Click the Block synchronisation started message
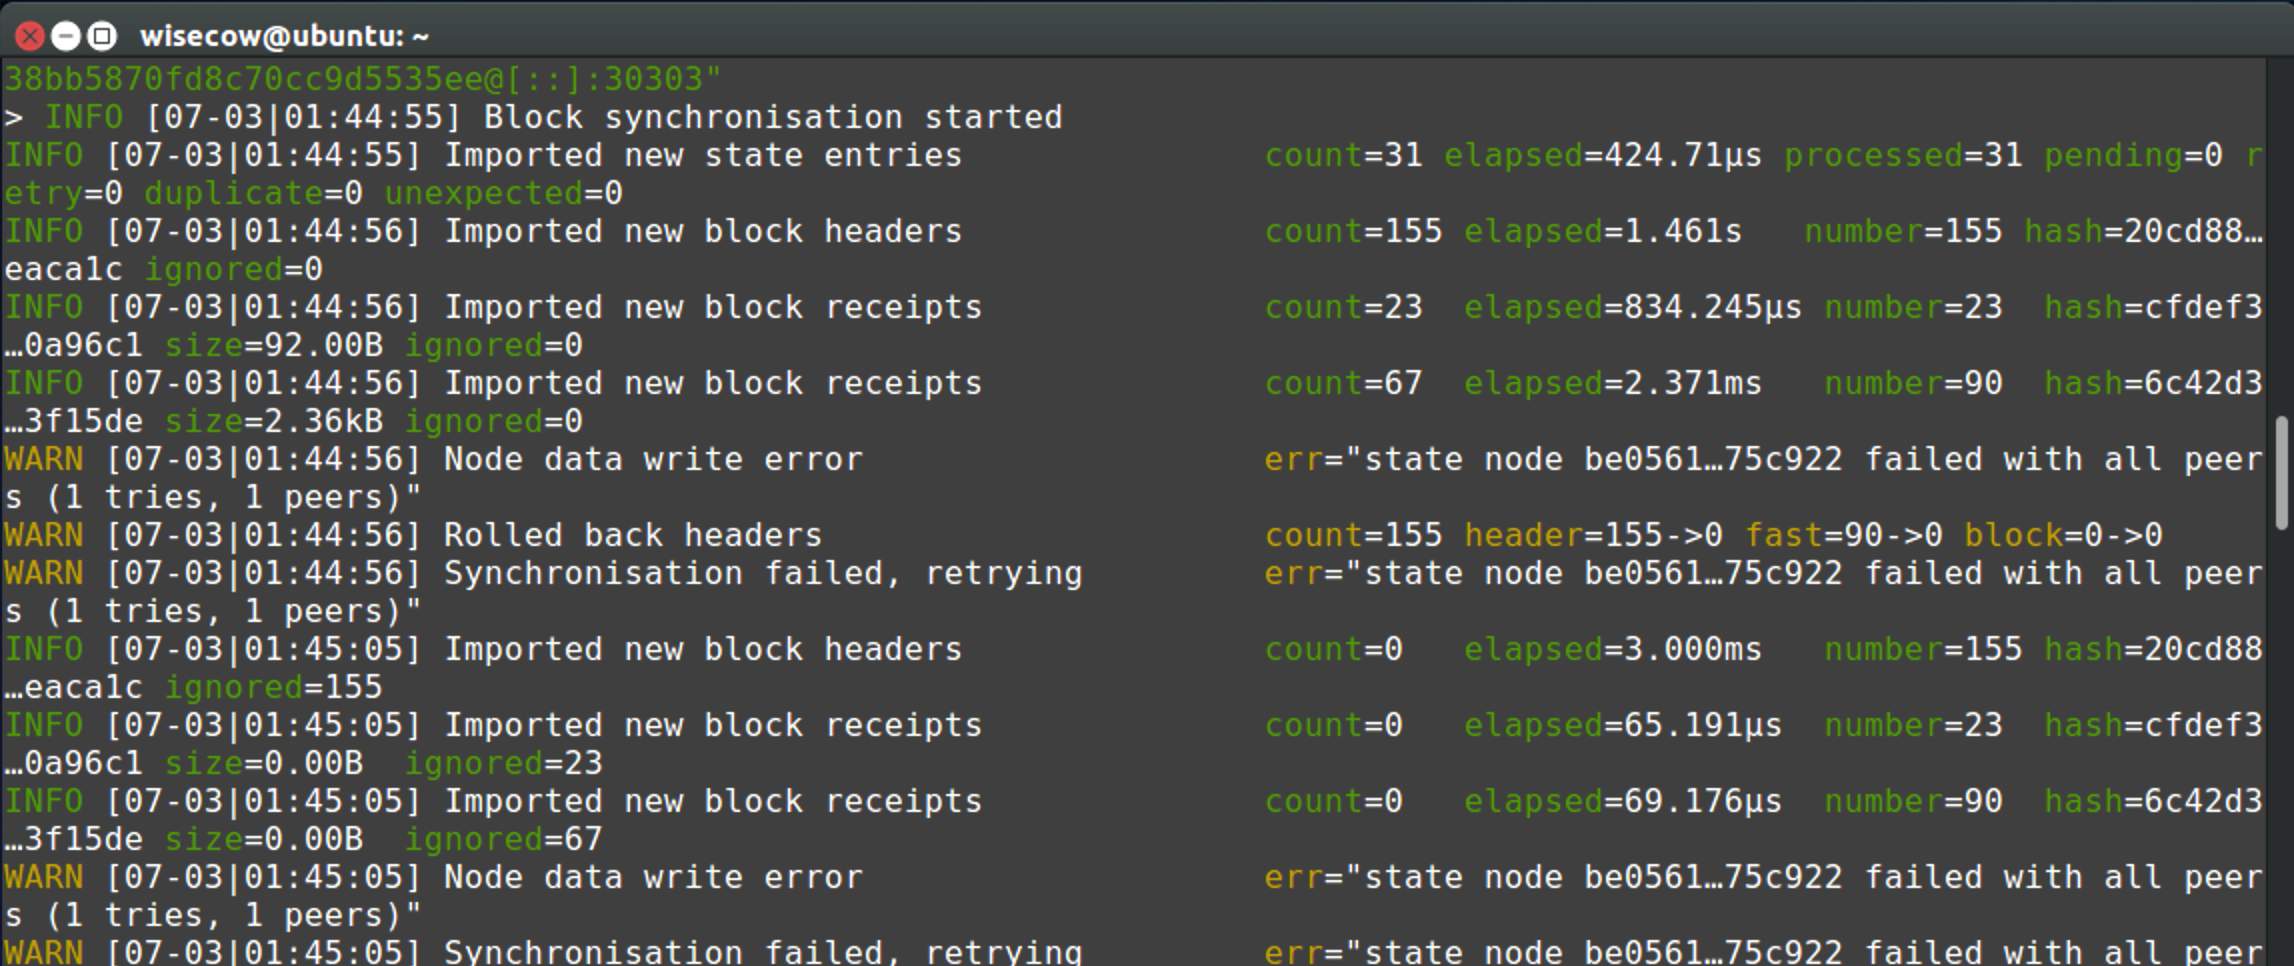 tap(773, 117)
